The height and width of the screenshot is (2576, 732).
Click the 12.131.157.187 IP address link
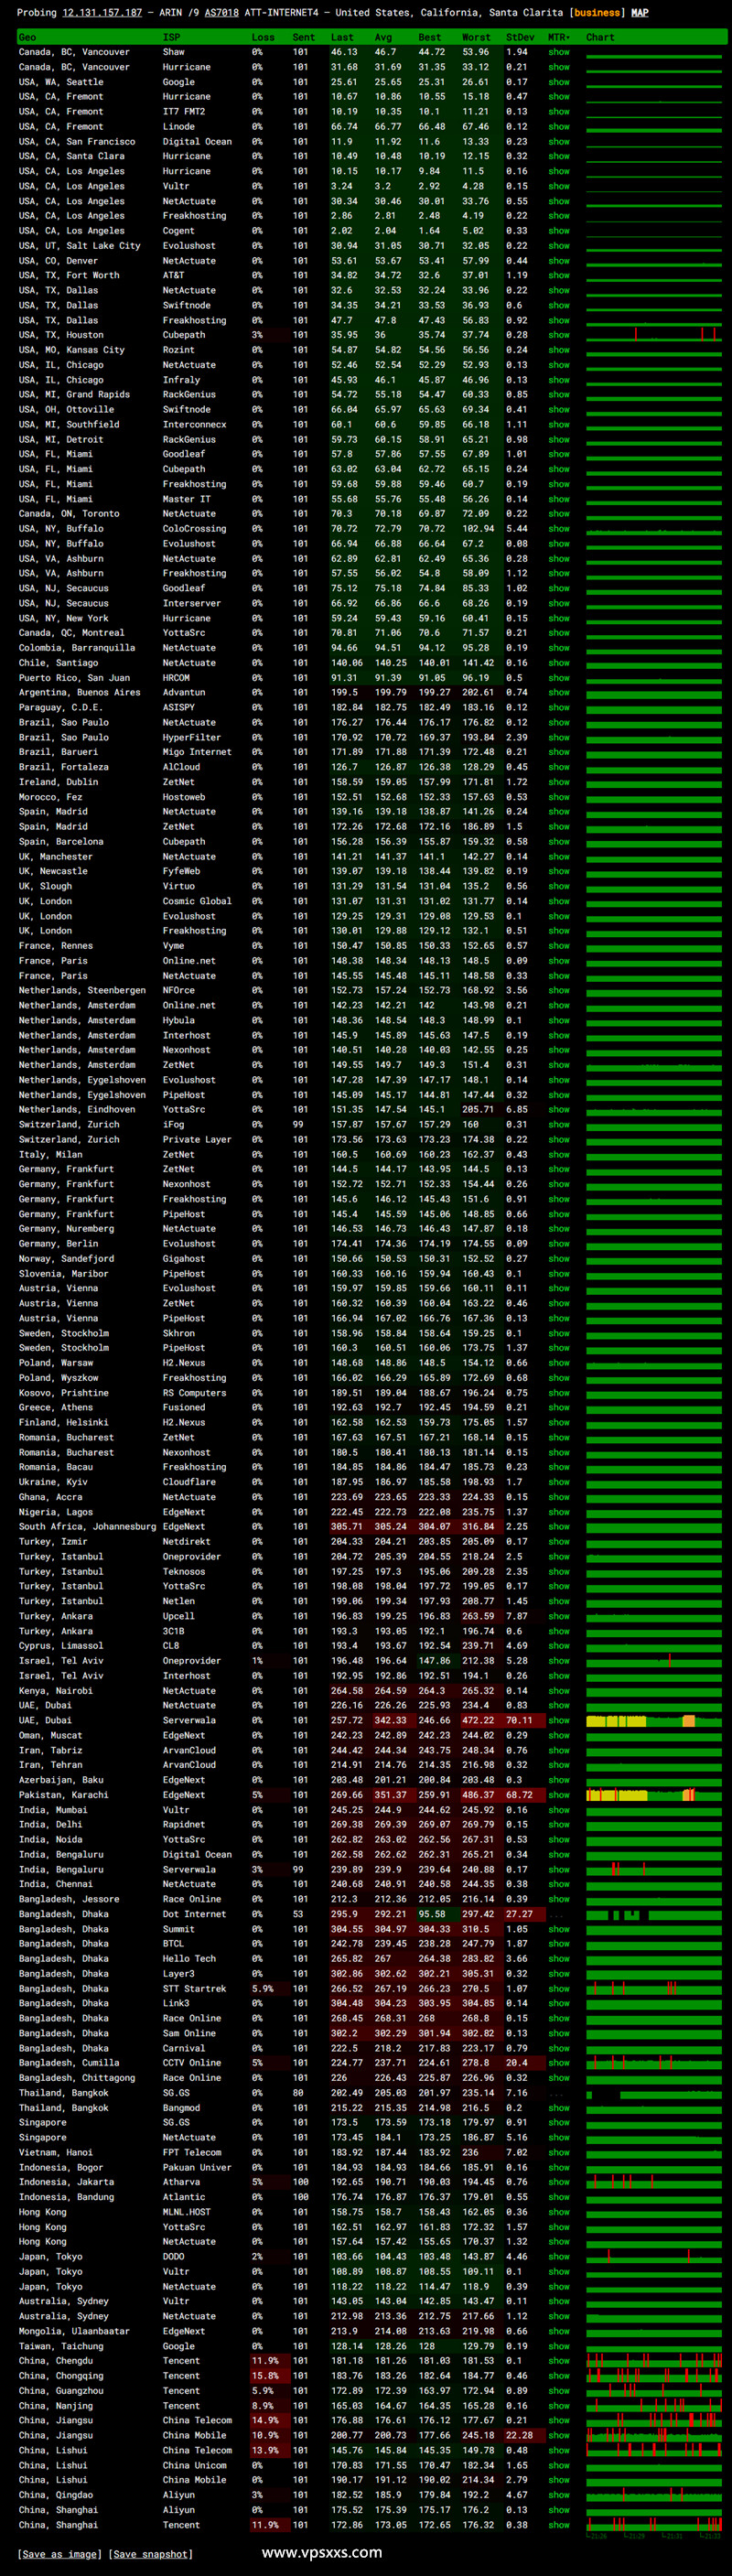point(102,13)
